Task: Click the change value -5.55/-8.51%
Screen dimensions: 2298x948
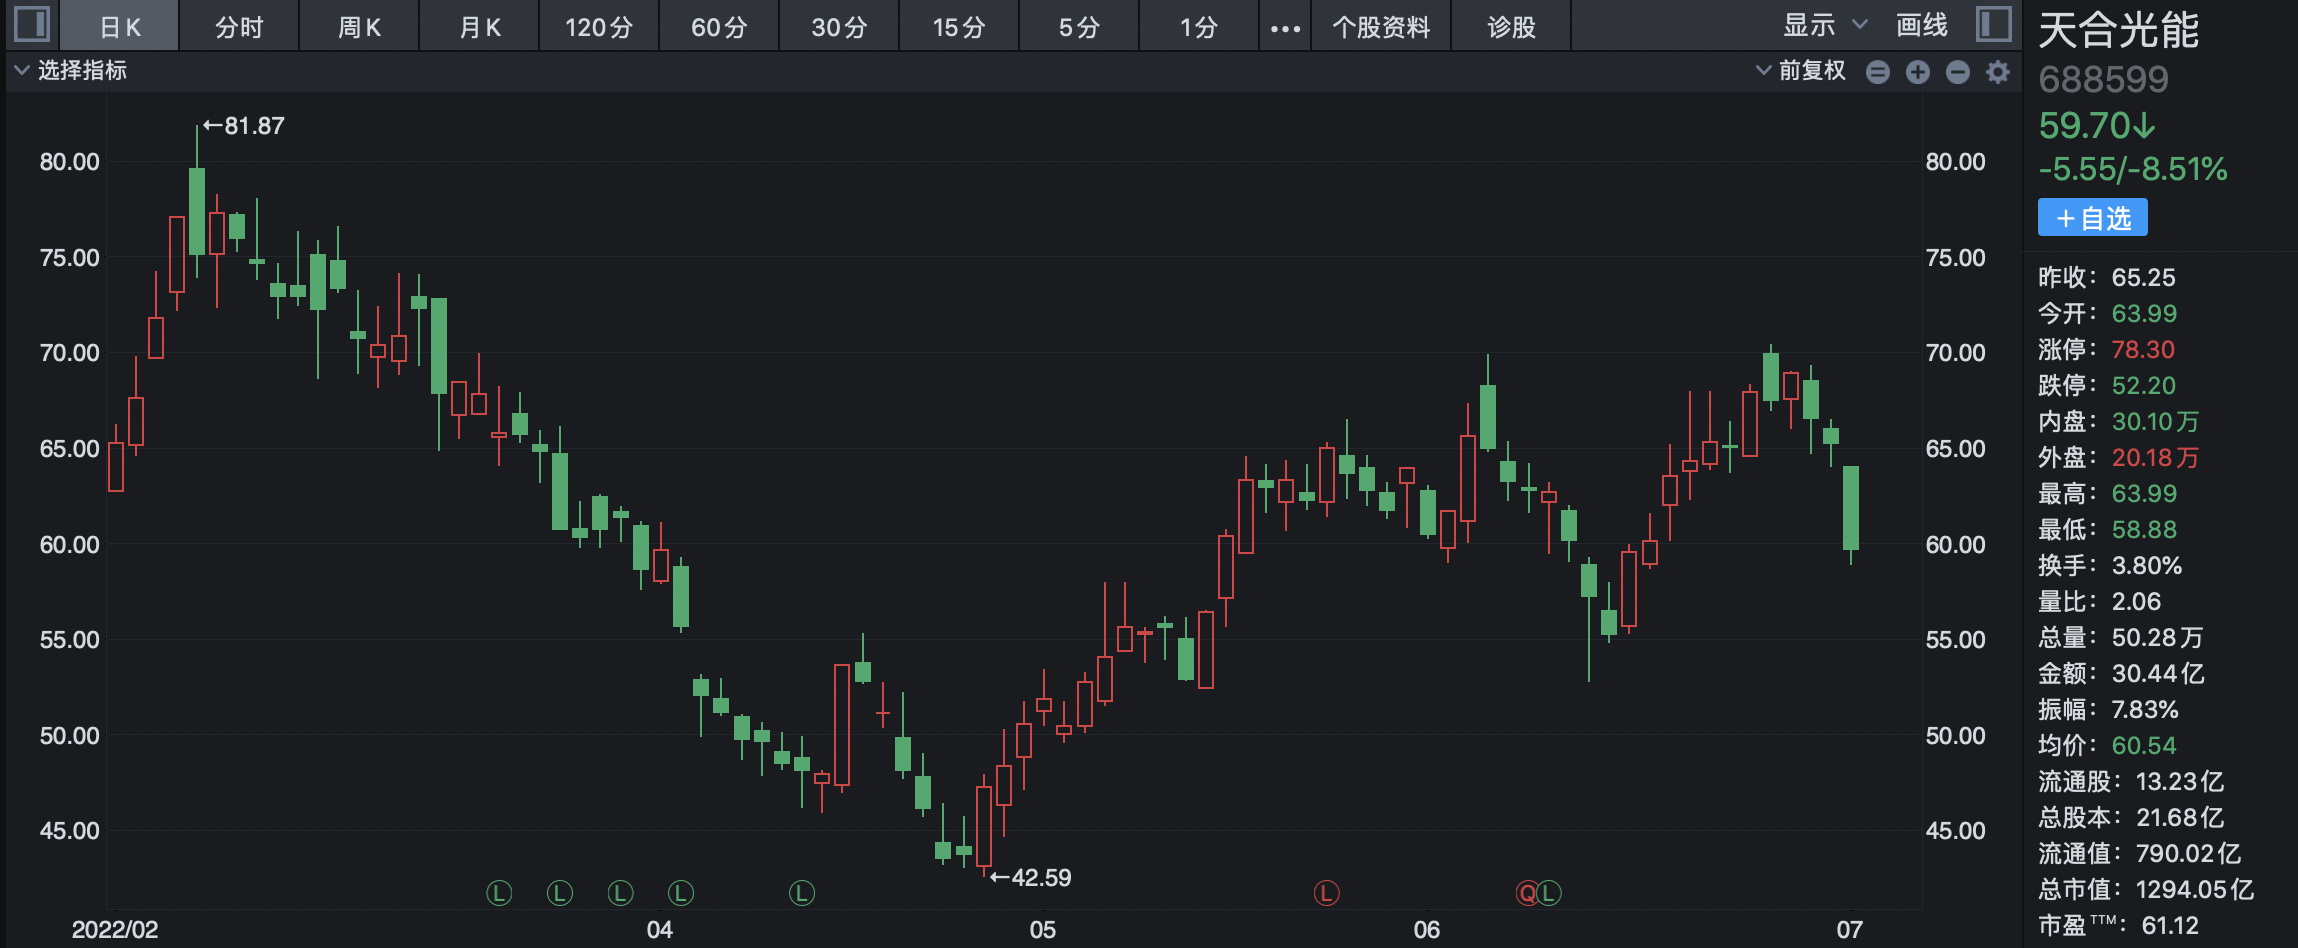Action: [2133, 169]
